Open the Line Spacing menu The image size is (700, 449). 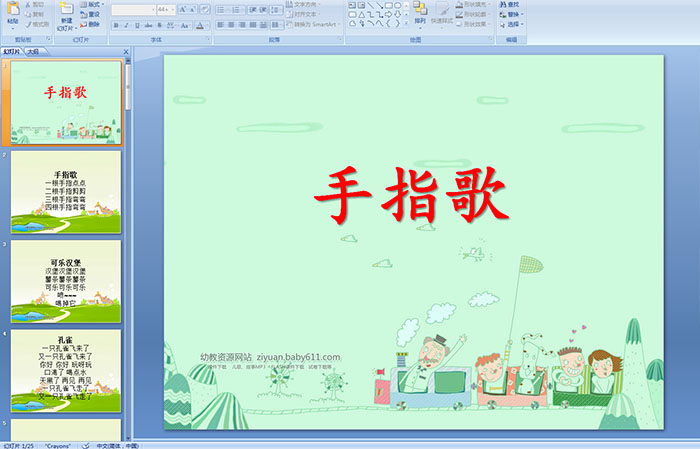pyautogui.click(x=276, y=10)
